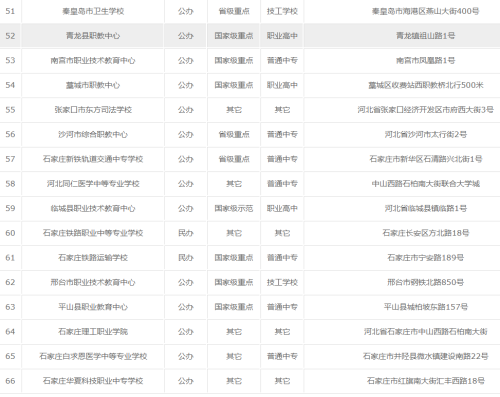Select 河北同仁医学中等专业学校 row name
500x397 pixels.
point(93,184)
